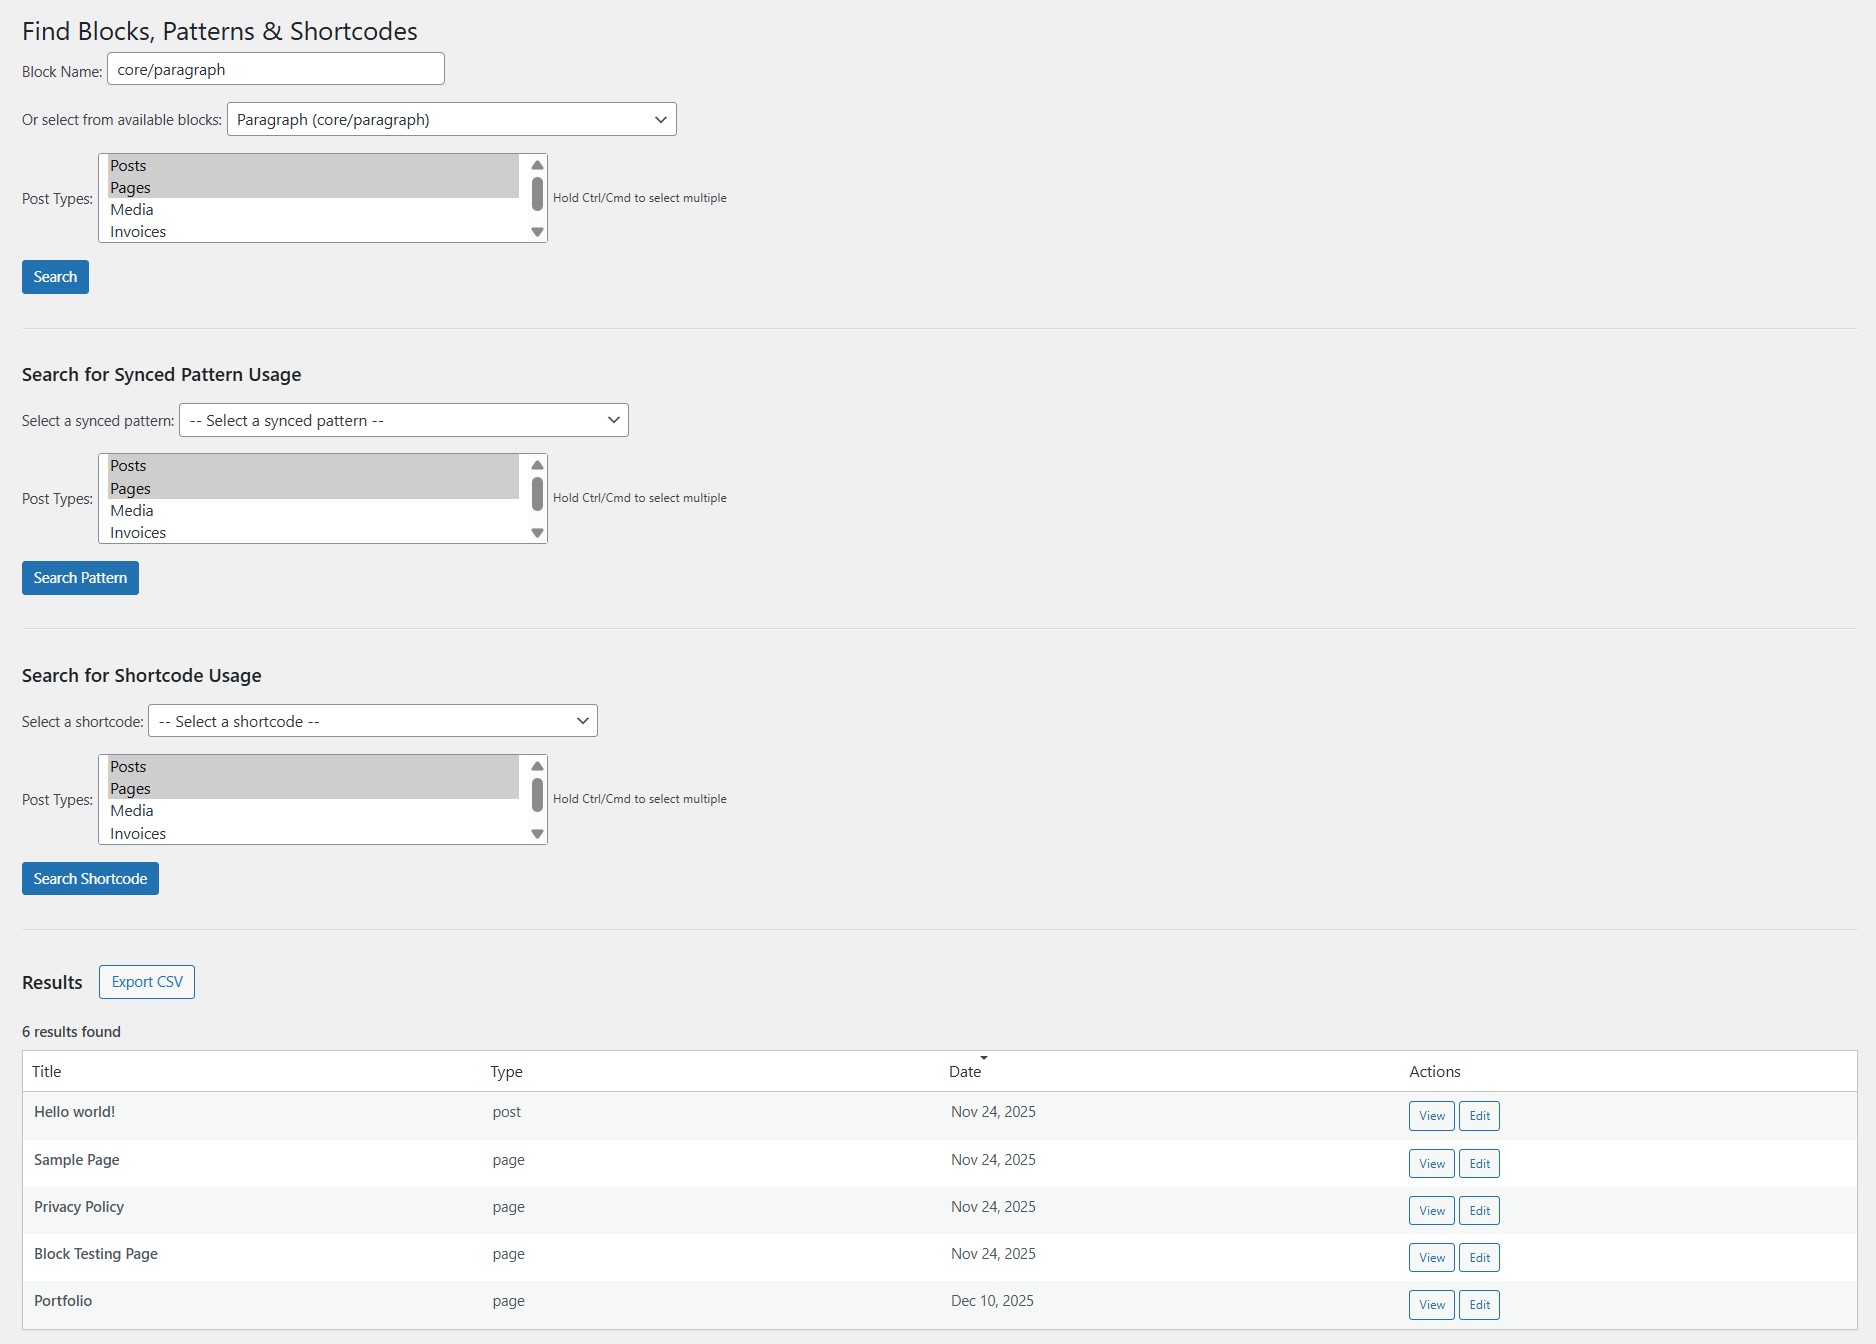Screen dimensions: 1876x1344
Task: Select Media in synced pattern Post Types
Action: point(313,510)
